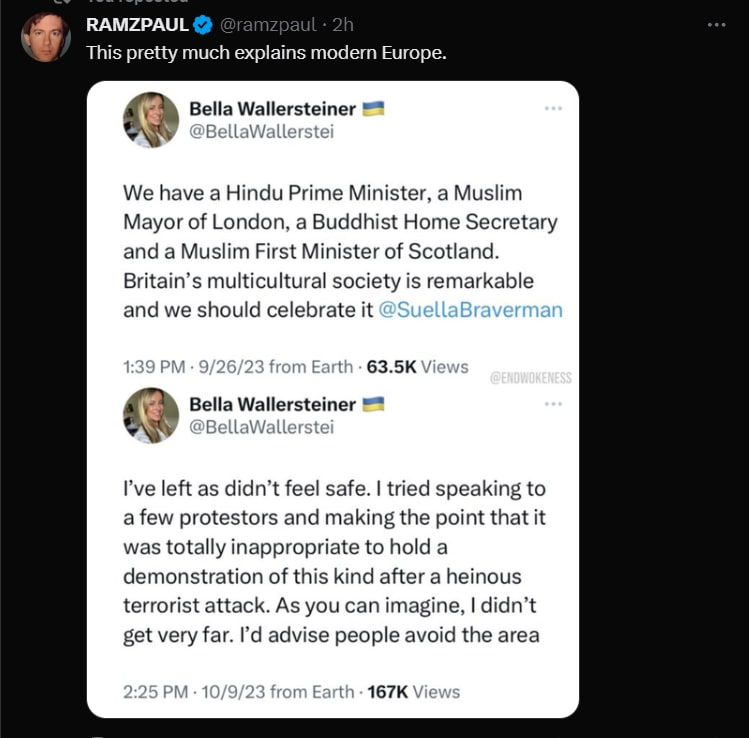The height and width of the screenshot is (738, 749).
Task: Click the Ukraine flag in first embedded tweet
Action: [373, 108]
